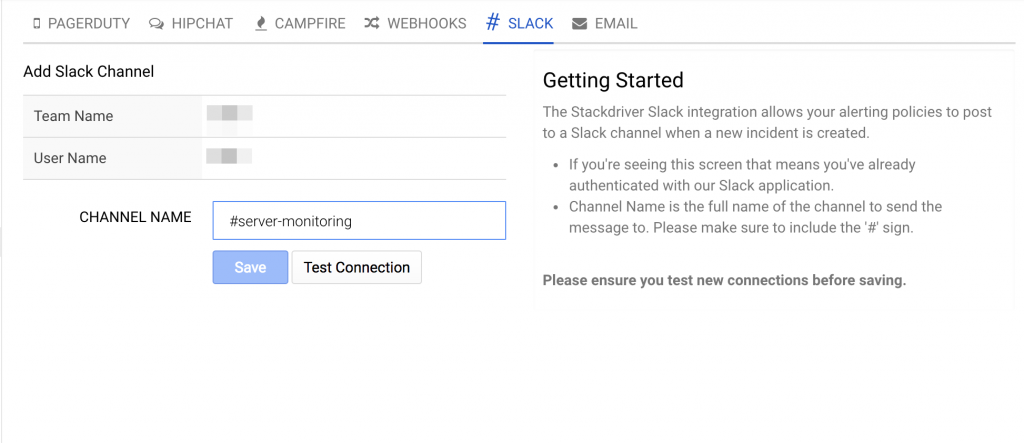Select the SLACK tab label
1024x443 pixels.
click(530, 23)
